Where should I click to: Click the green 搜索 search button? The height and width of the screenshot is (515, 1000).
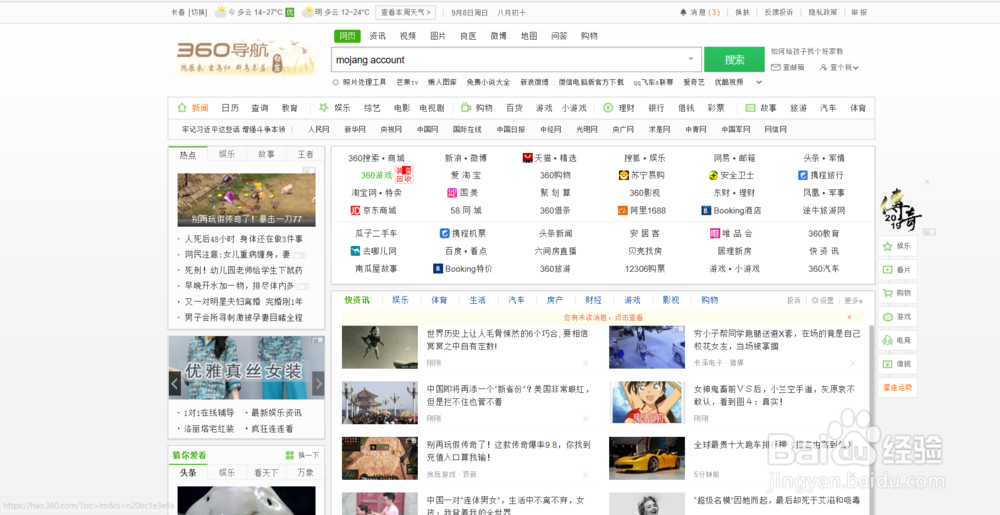pos(734,59)
